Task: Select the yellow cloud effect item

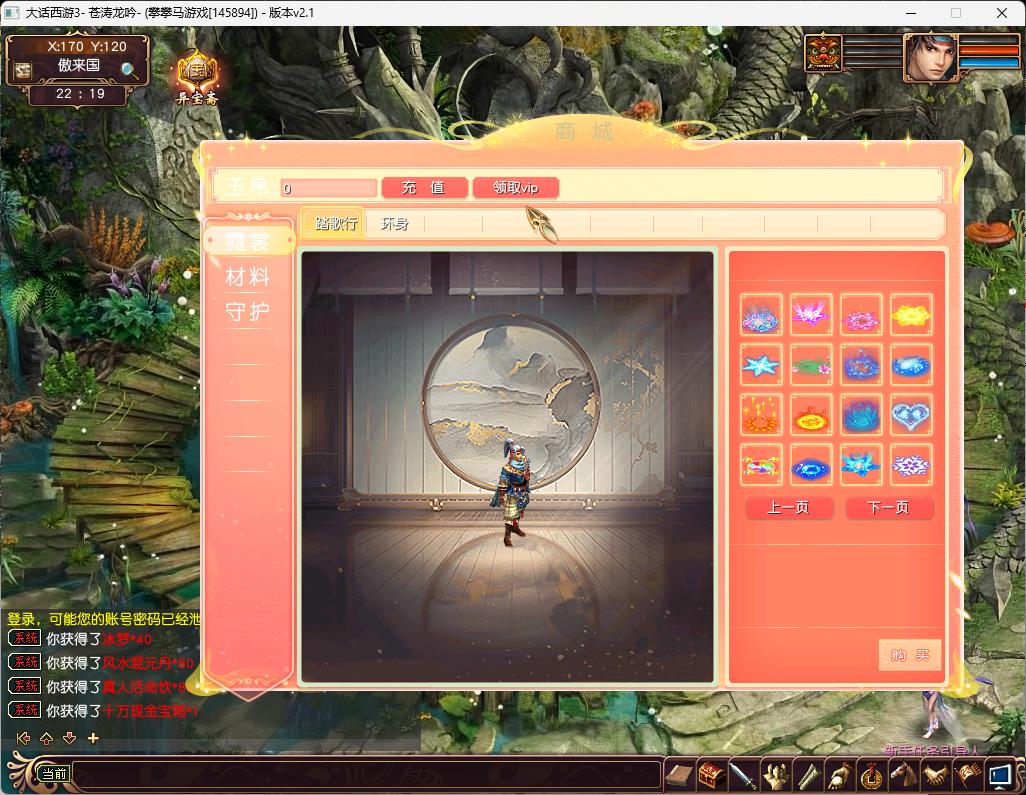Action: 910,315
